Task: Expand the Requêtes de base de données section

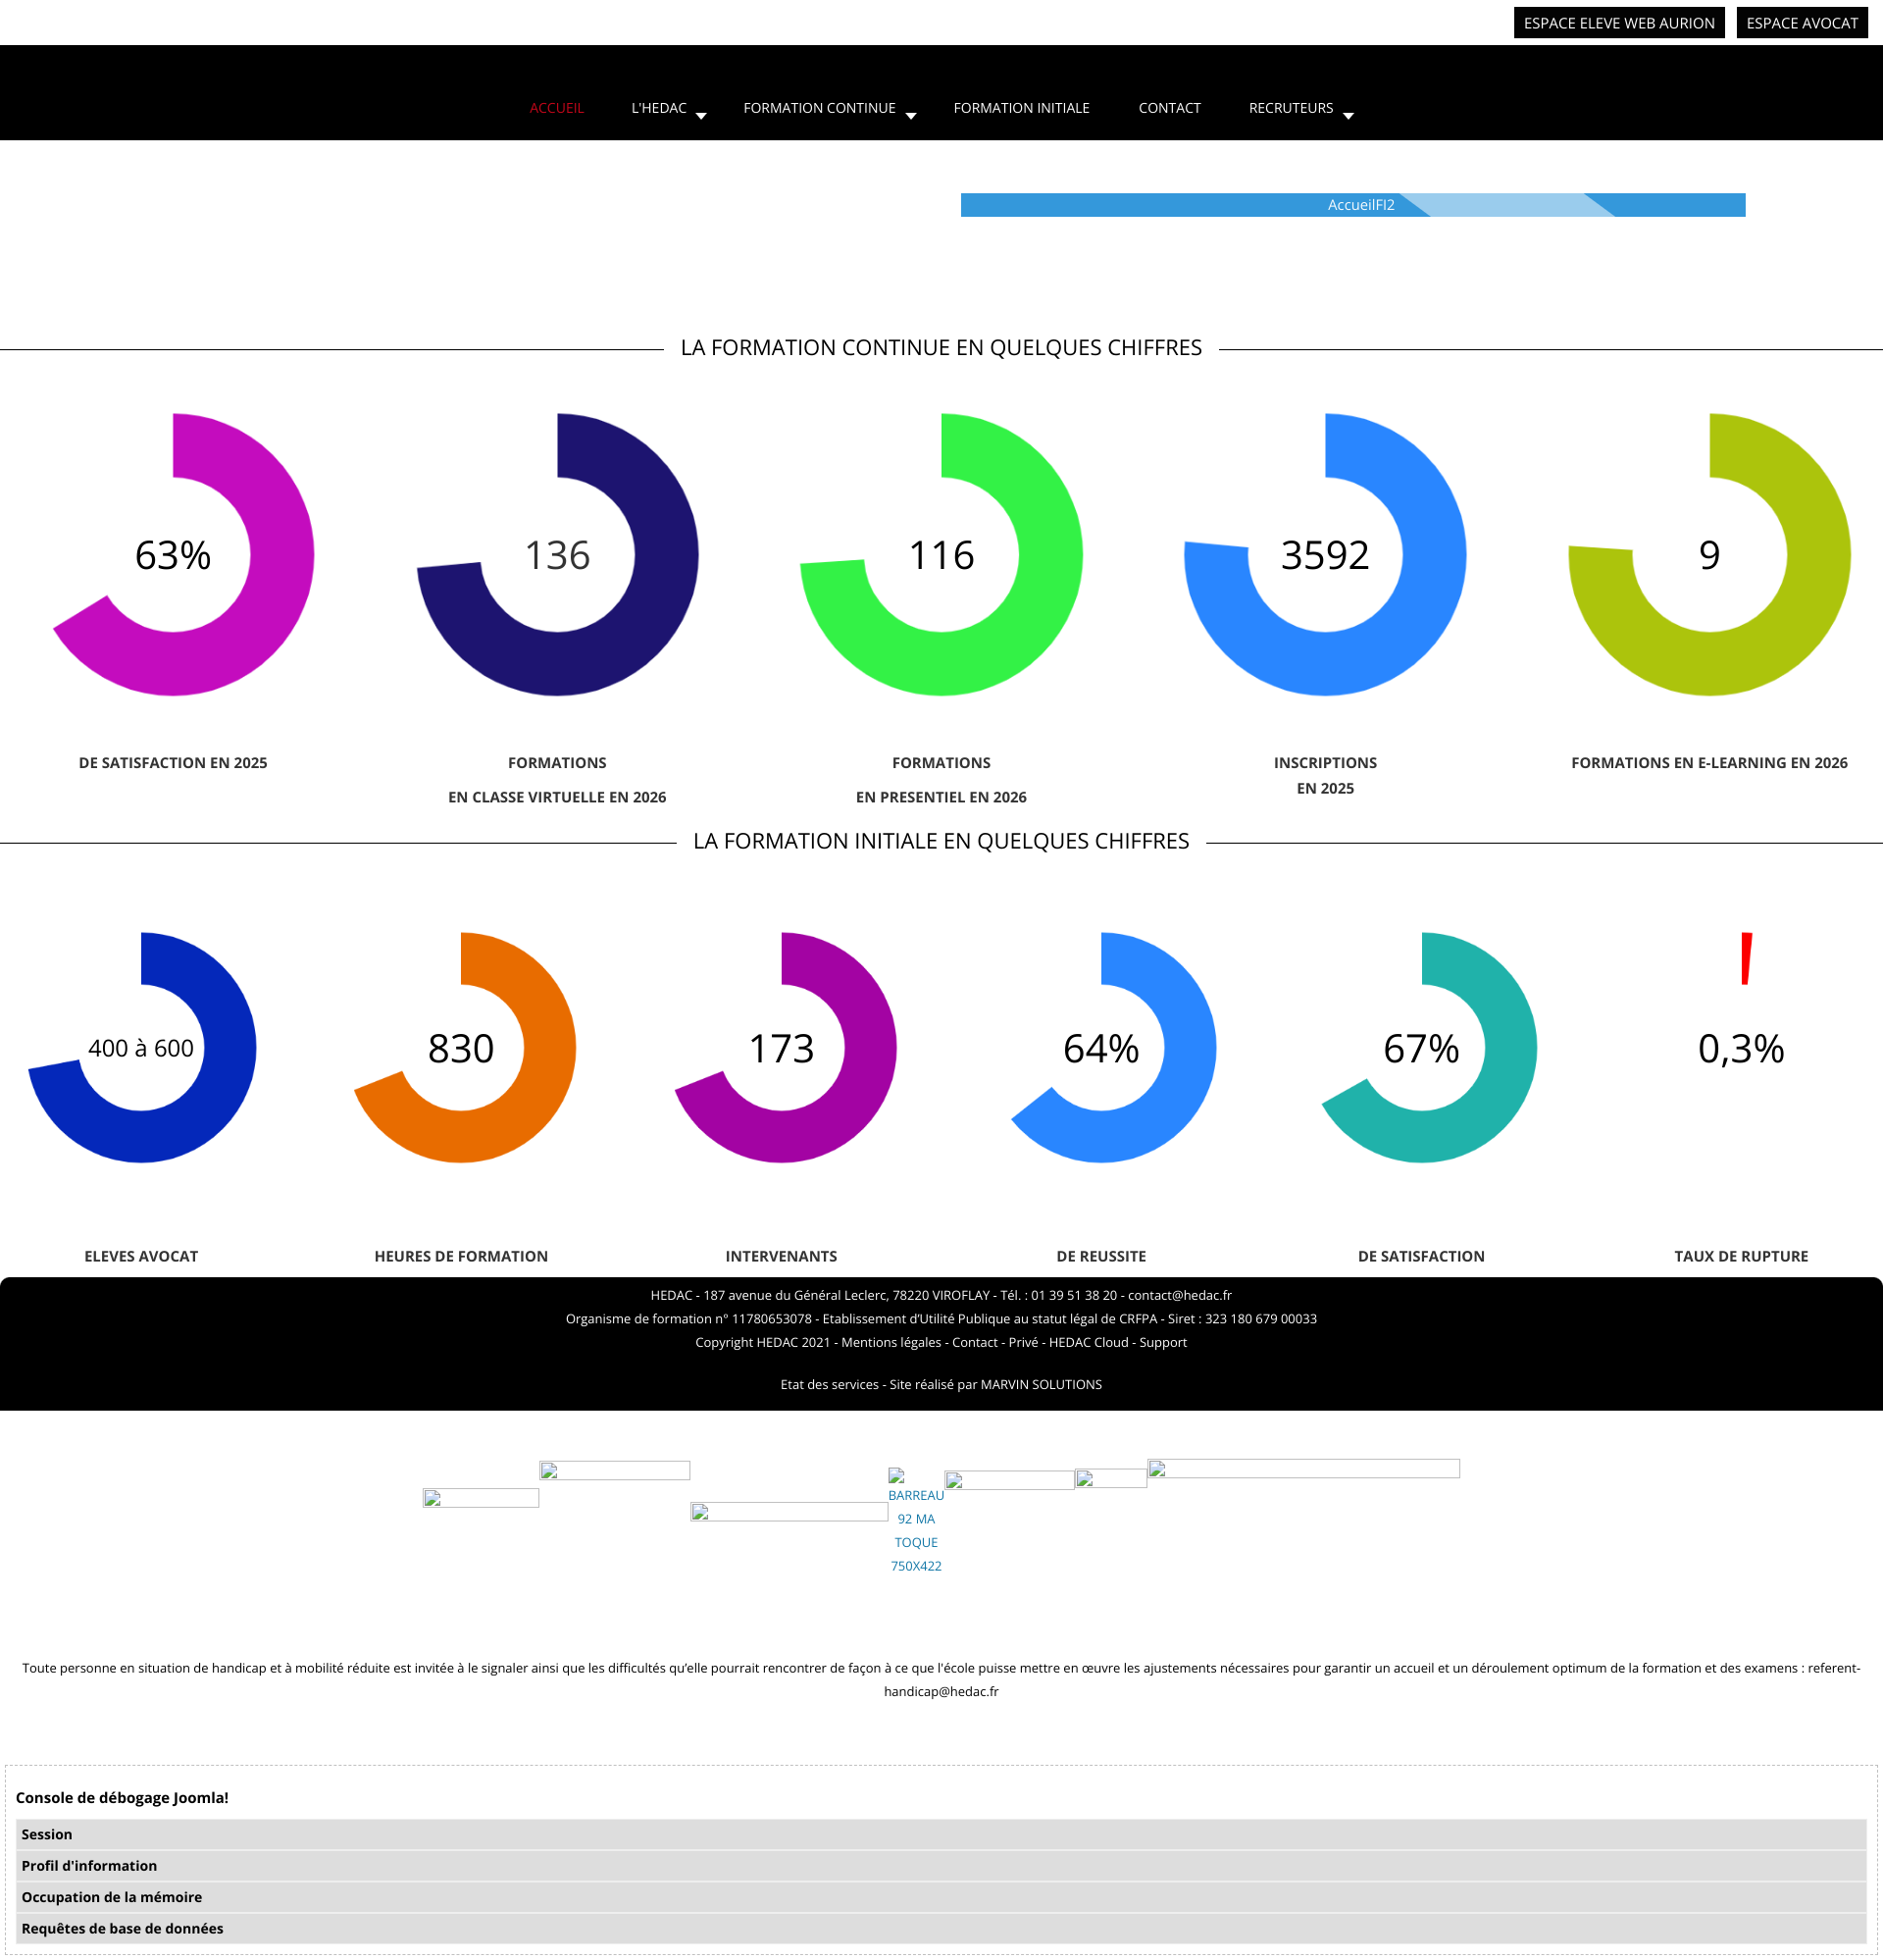Action: coord(941,1928)
